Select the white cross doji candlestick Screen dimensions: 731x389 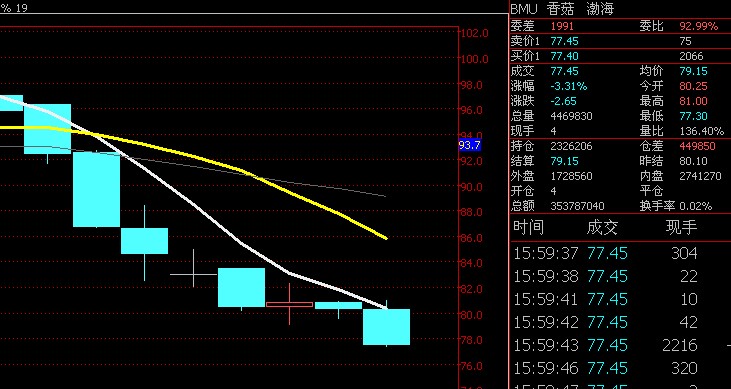pyautogui.click(x=193, y=274)
